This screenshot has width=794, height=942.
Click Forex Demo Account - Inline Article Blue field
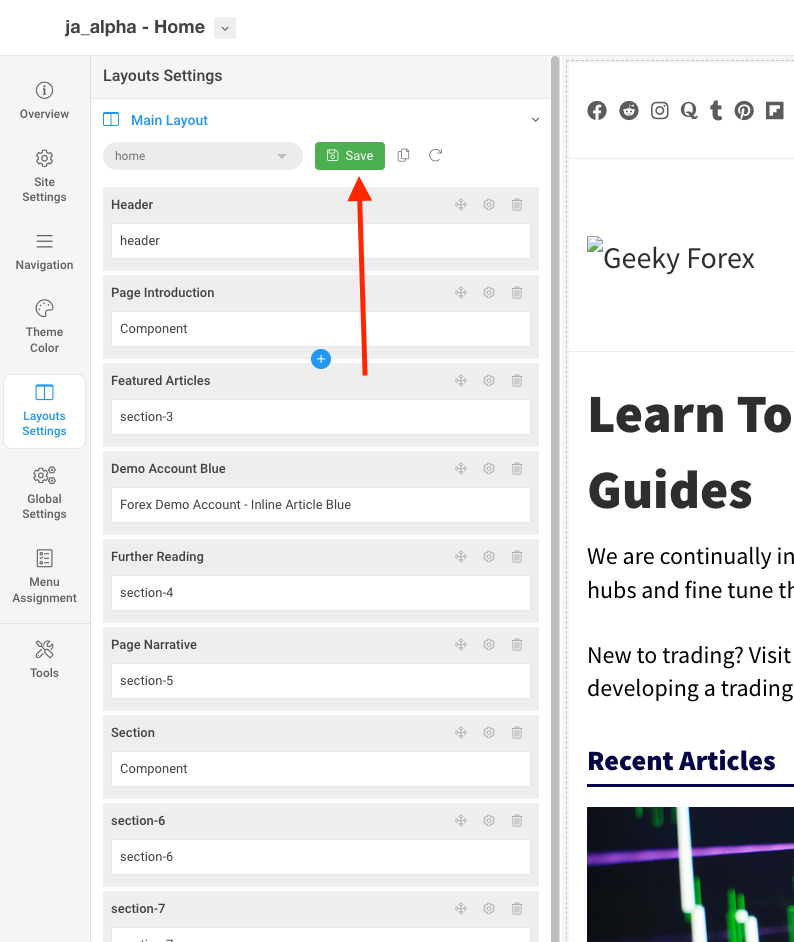[321, 505]
